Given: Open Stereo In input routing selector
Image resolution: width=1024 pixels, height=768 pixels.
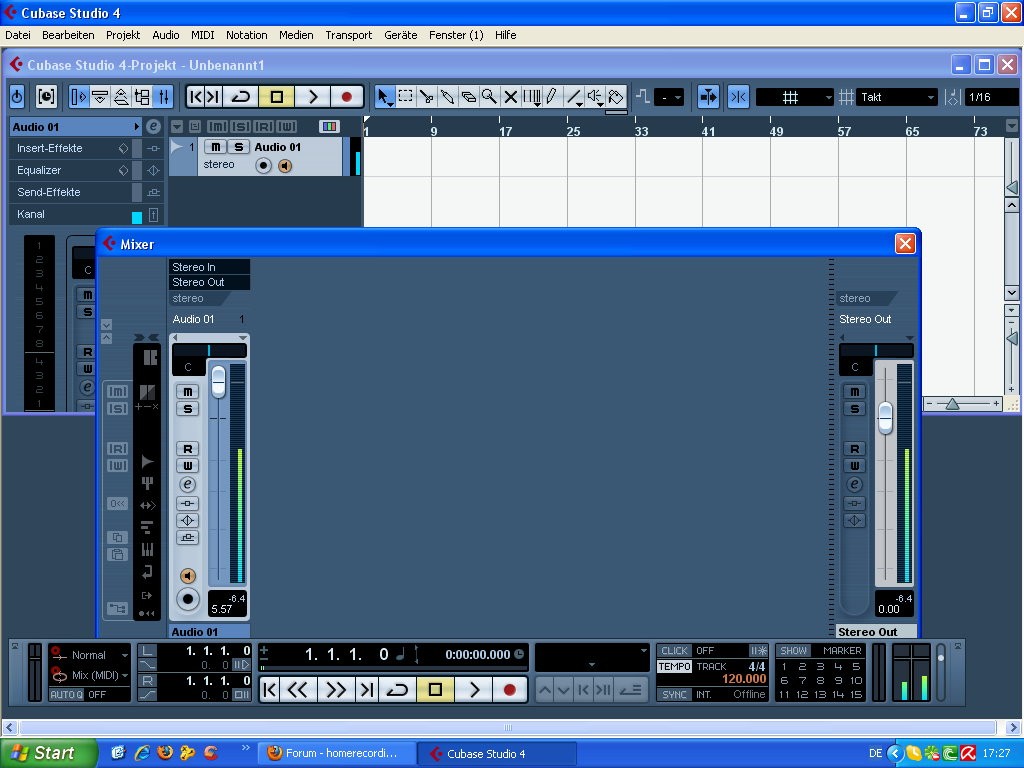Looking at the screenshot, I should [x=209, y=267].
